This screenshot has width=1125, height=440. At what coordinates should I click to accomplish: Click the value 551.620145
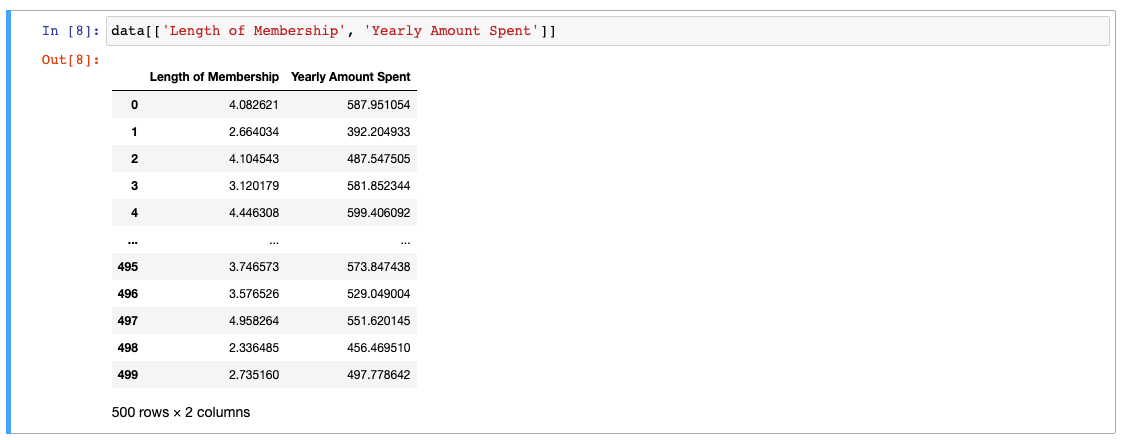[x=378, y=321]
